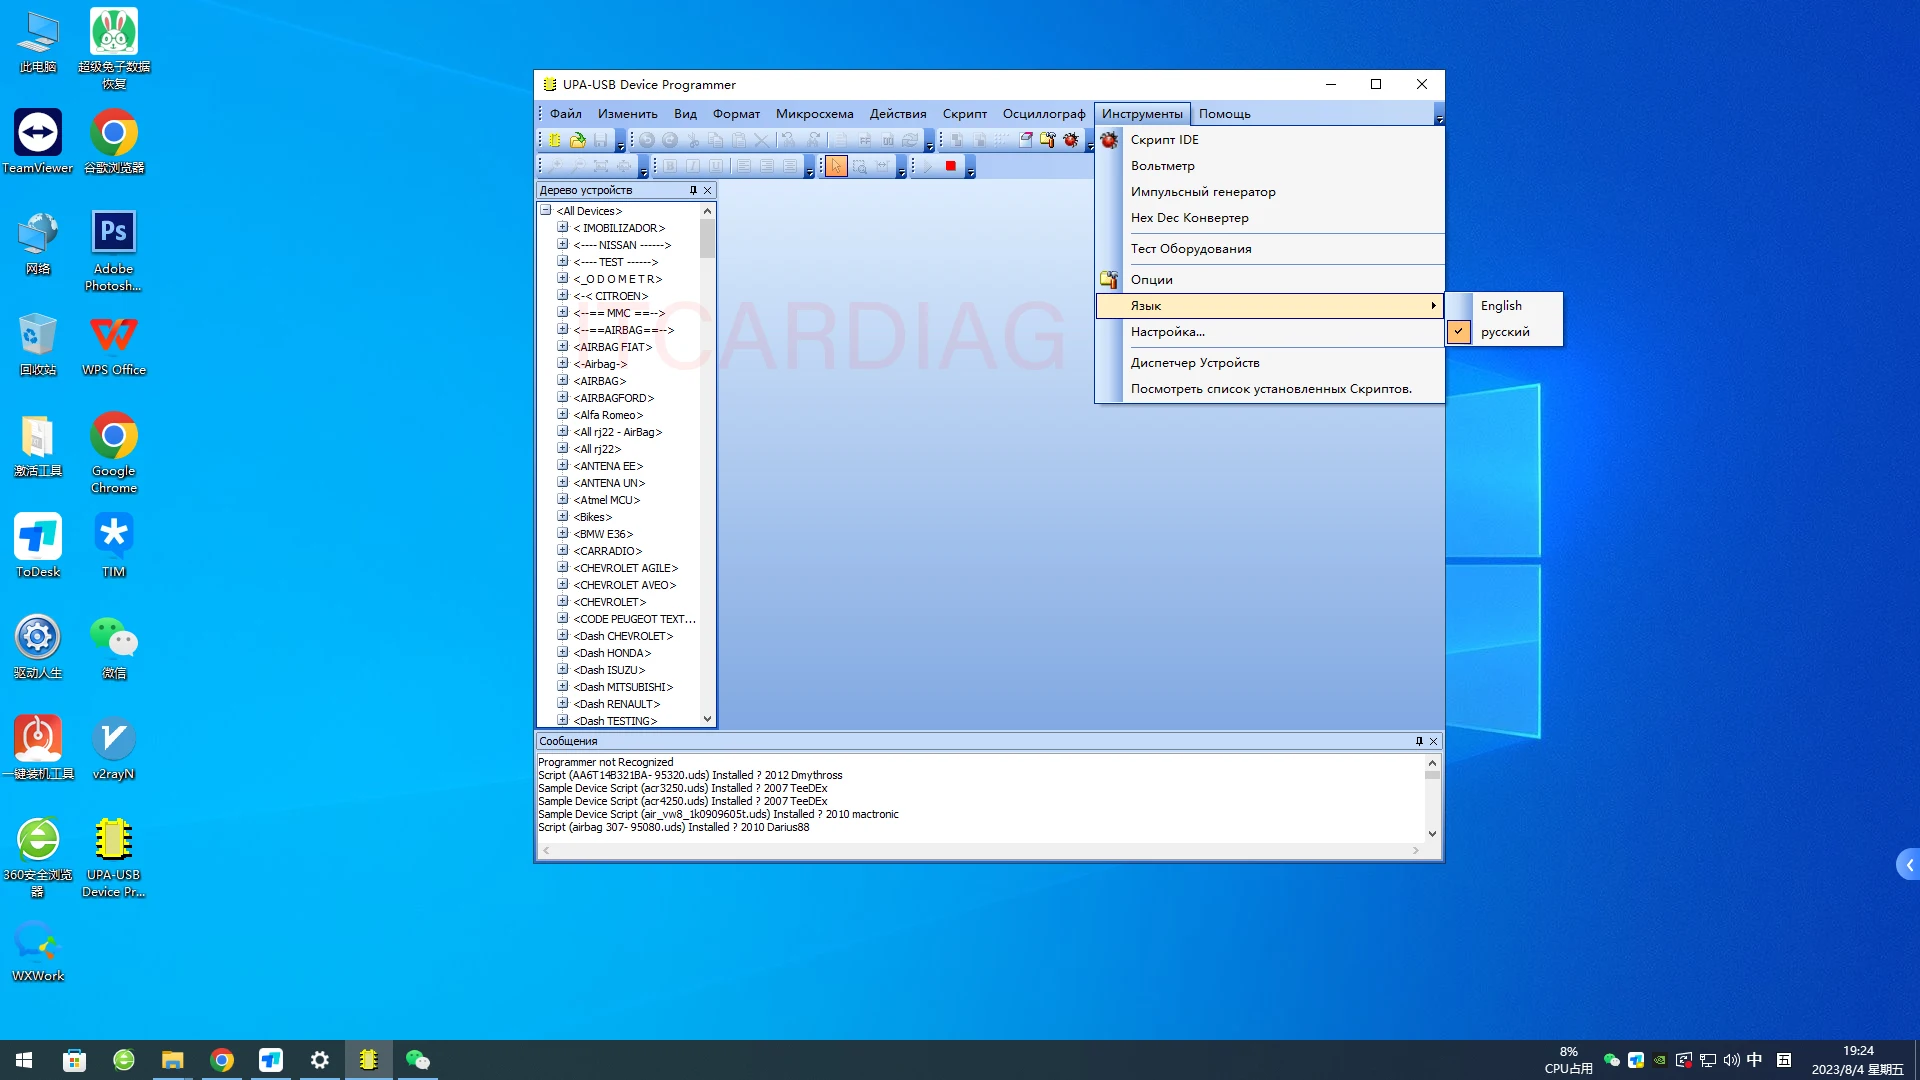Open Adobe Photoshop desktop icon

coord(113,251)
